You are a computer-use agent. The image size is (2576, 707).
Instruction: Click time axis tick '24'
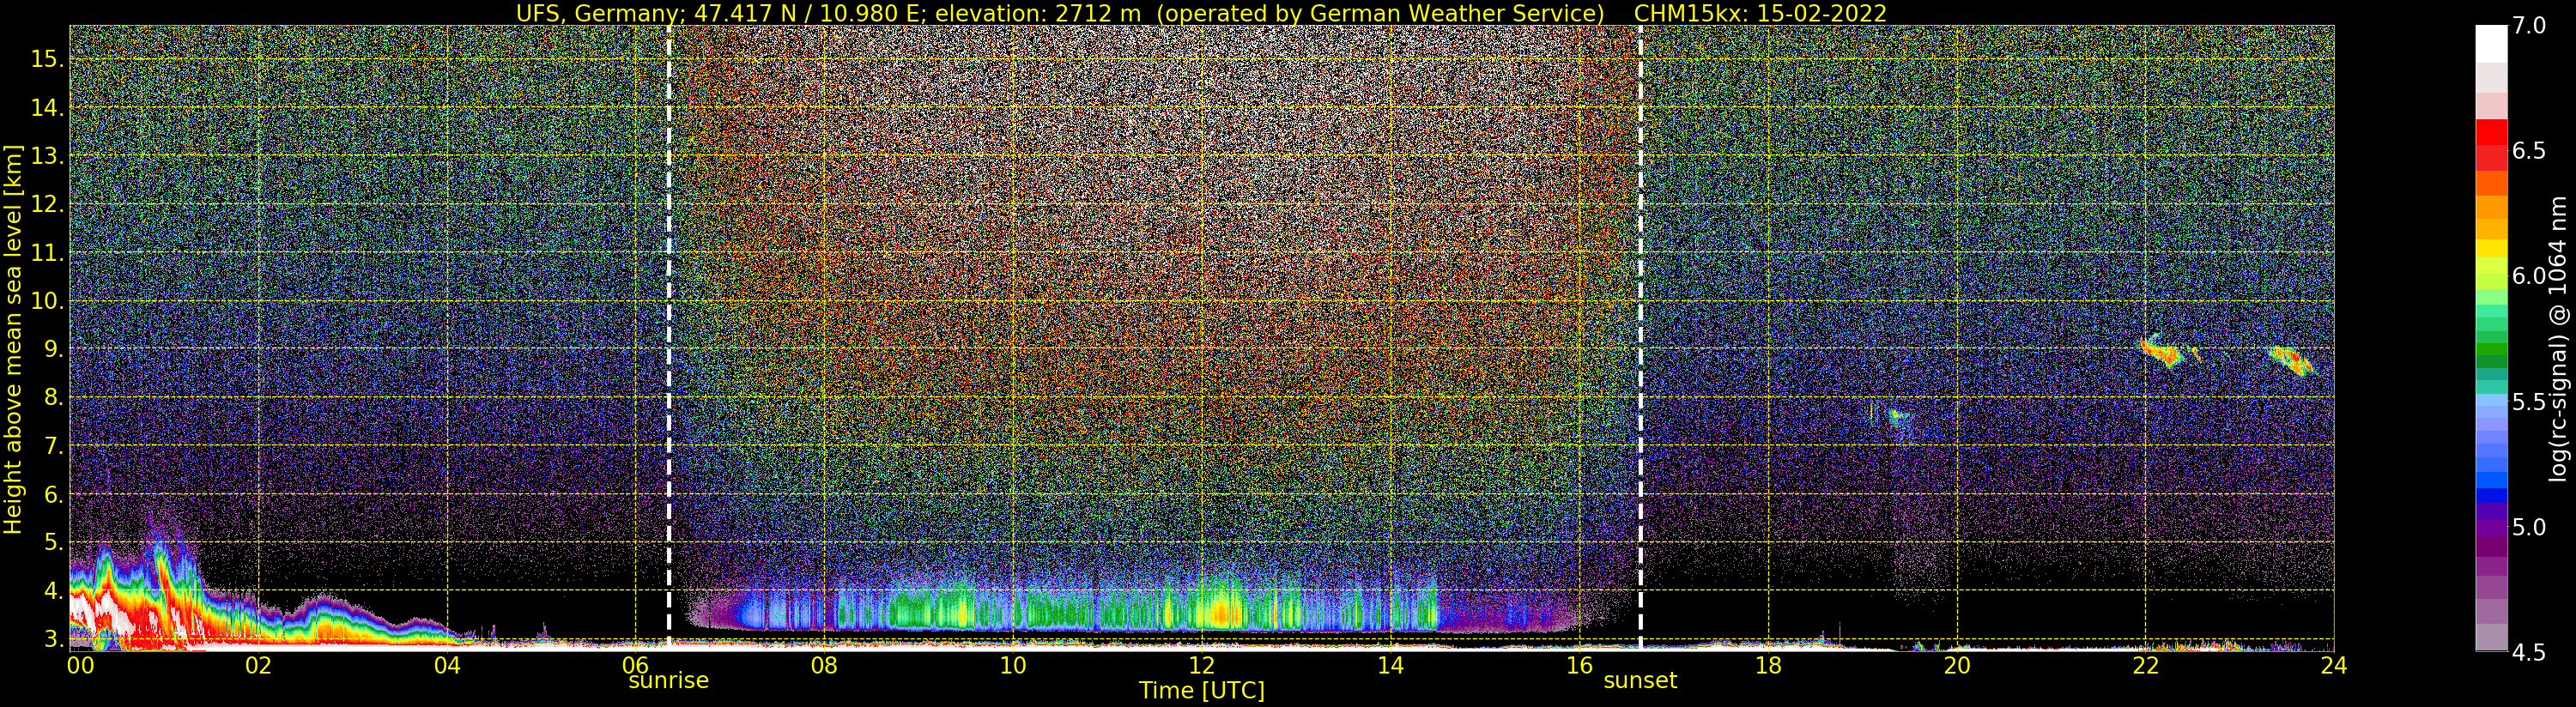[x=2333, y=665]
